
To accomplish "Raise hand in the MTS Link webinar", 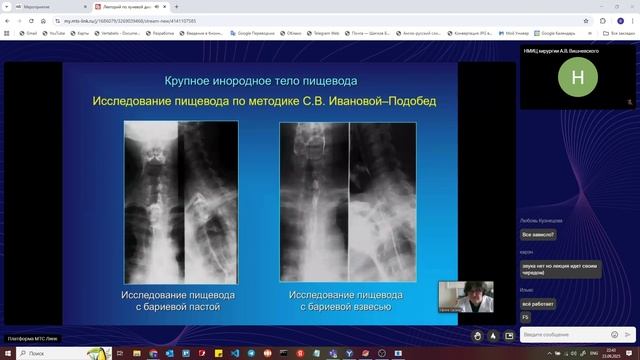I will coord(477,336).
